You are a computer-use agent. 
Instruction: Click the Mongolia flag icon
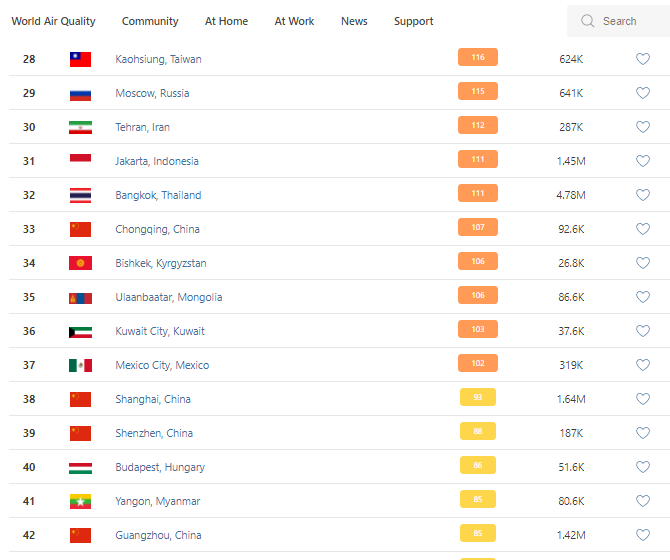[x=80, y=297]
